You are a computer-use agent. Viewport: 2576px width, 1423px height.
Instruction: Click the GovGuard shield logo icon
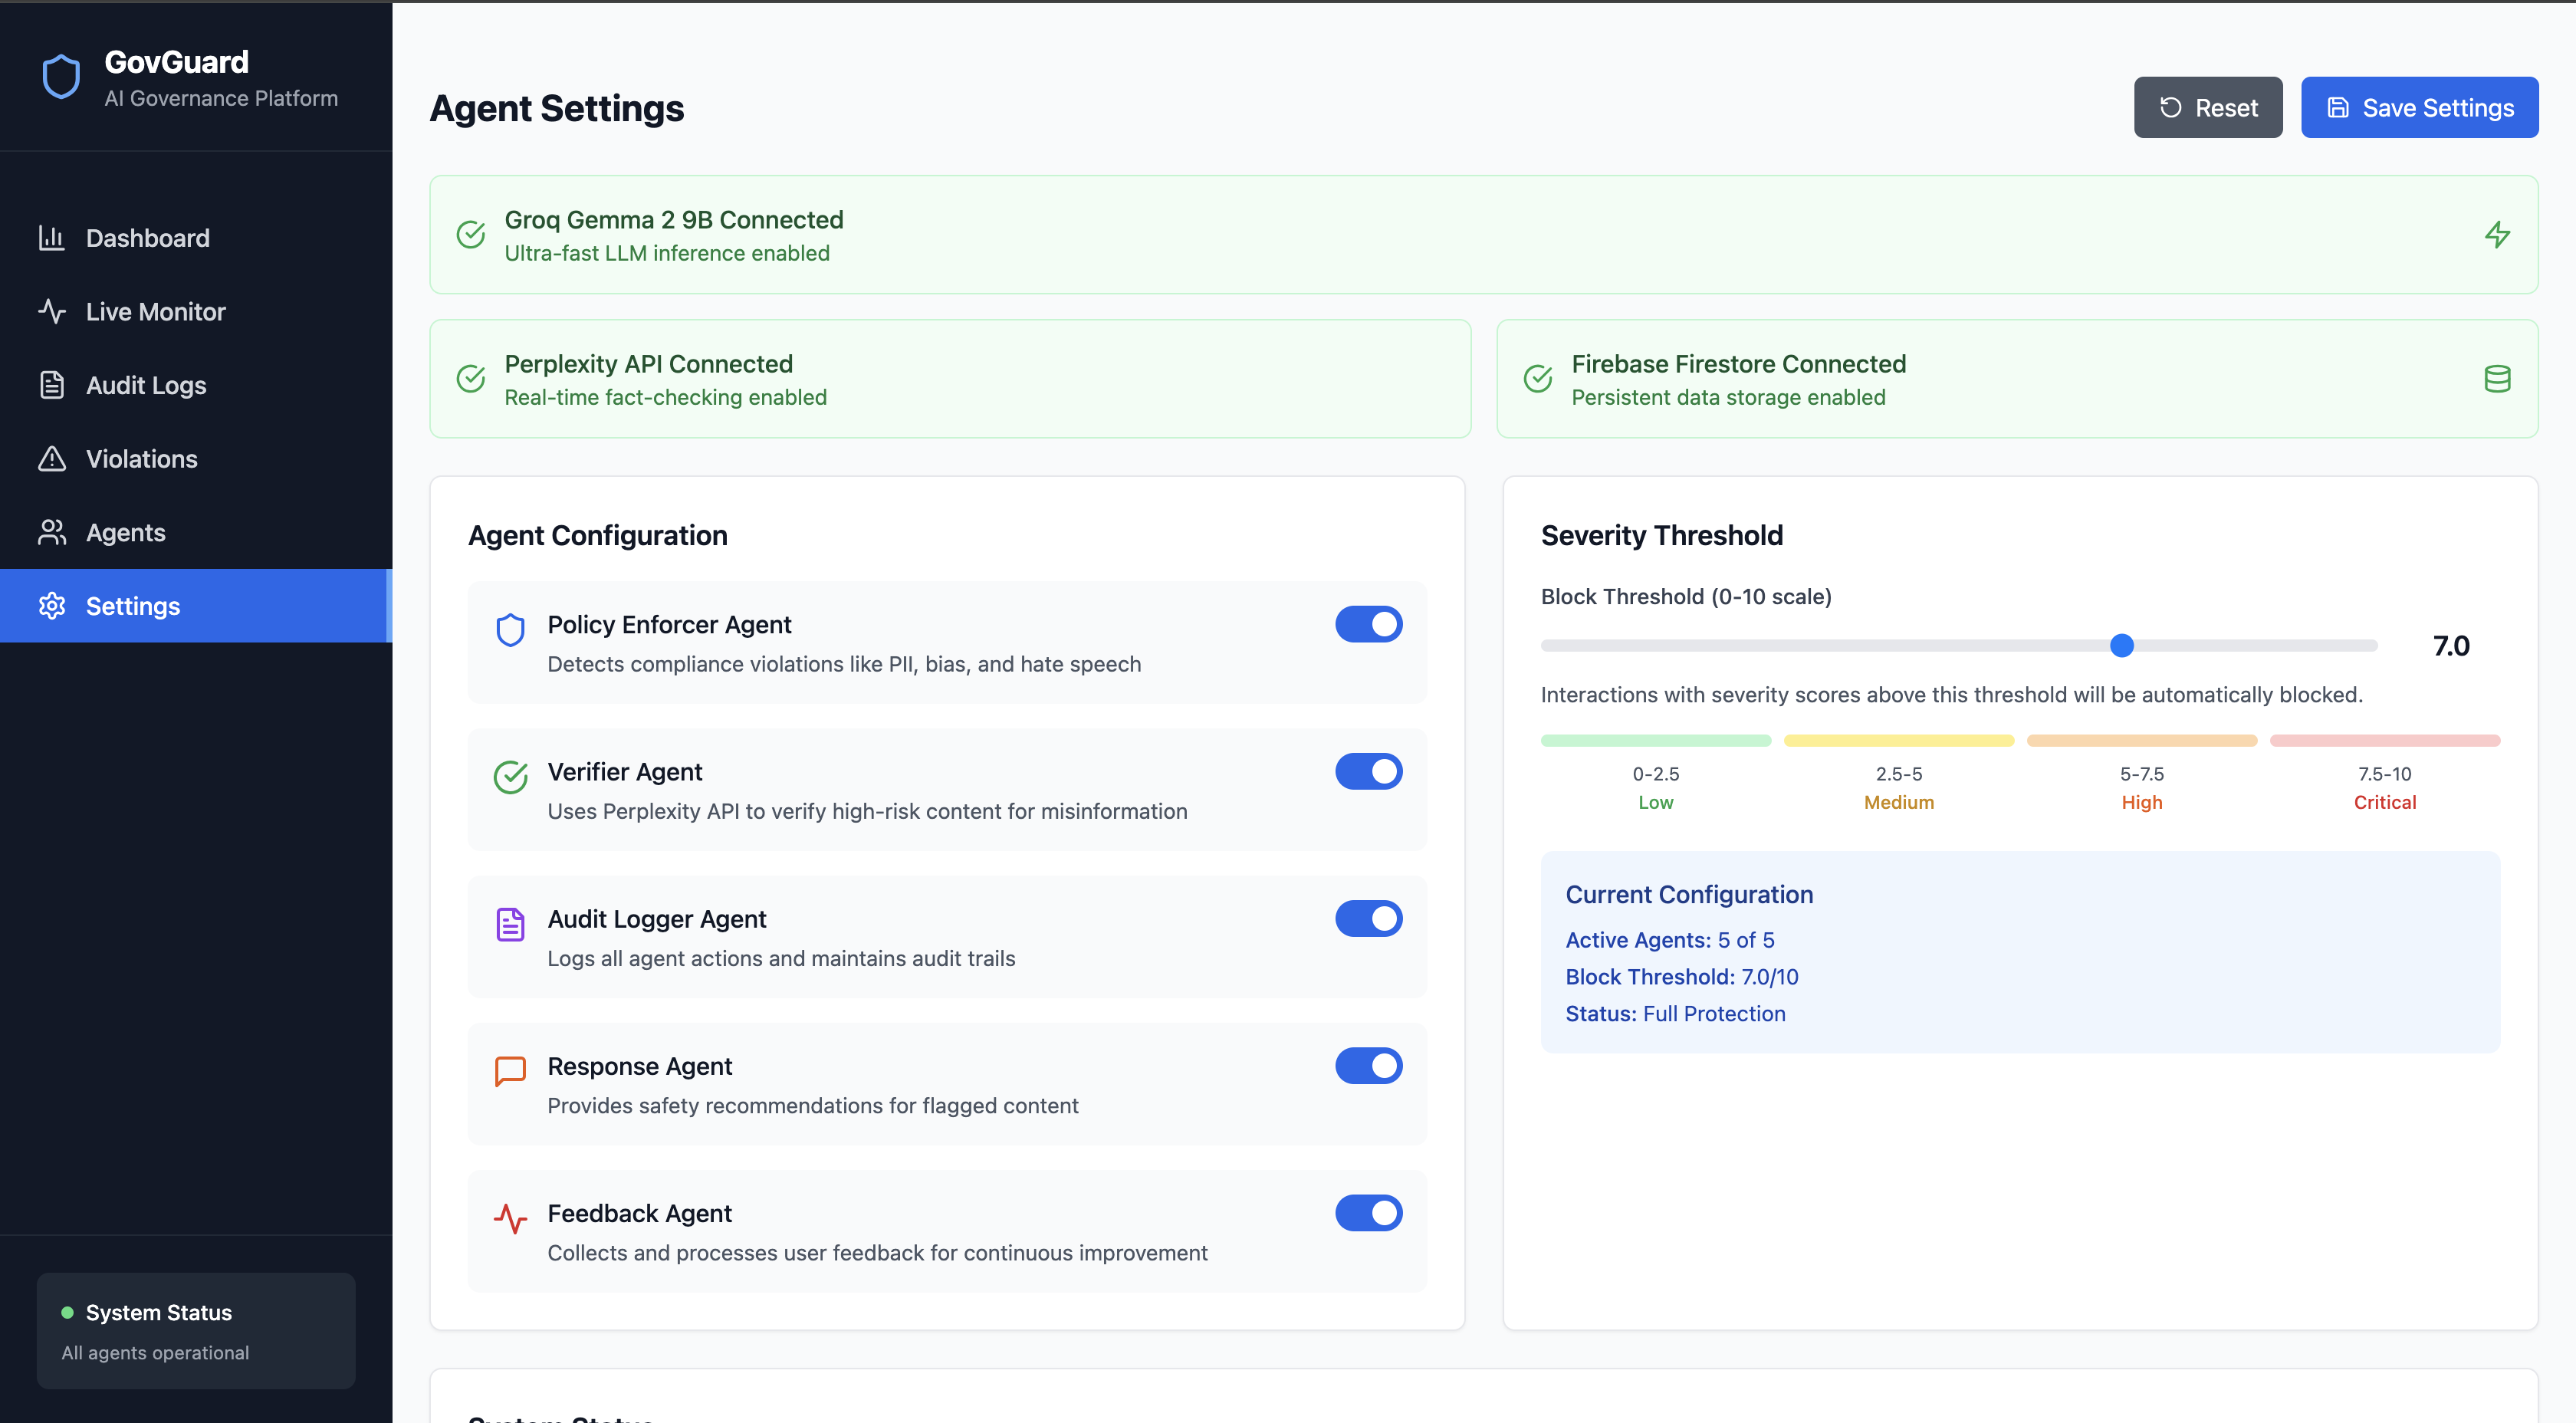tap(61, 77)
